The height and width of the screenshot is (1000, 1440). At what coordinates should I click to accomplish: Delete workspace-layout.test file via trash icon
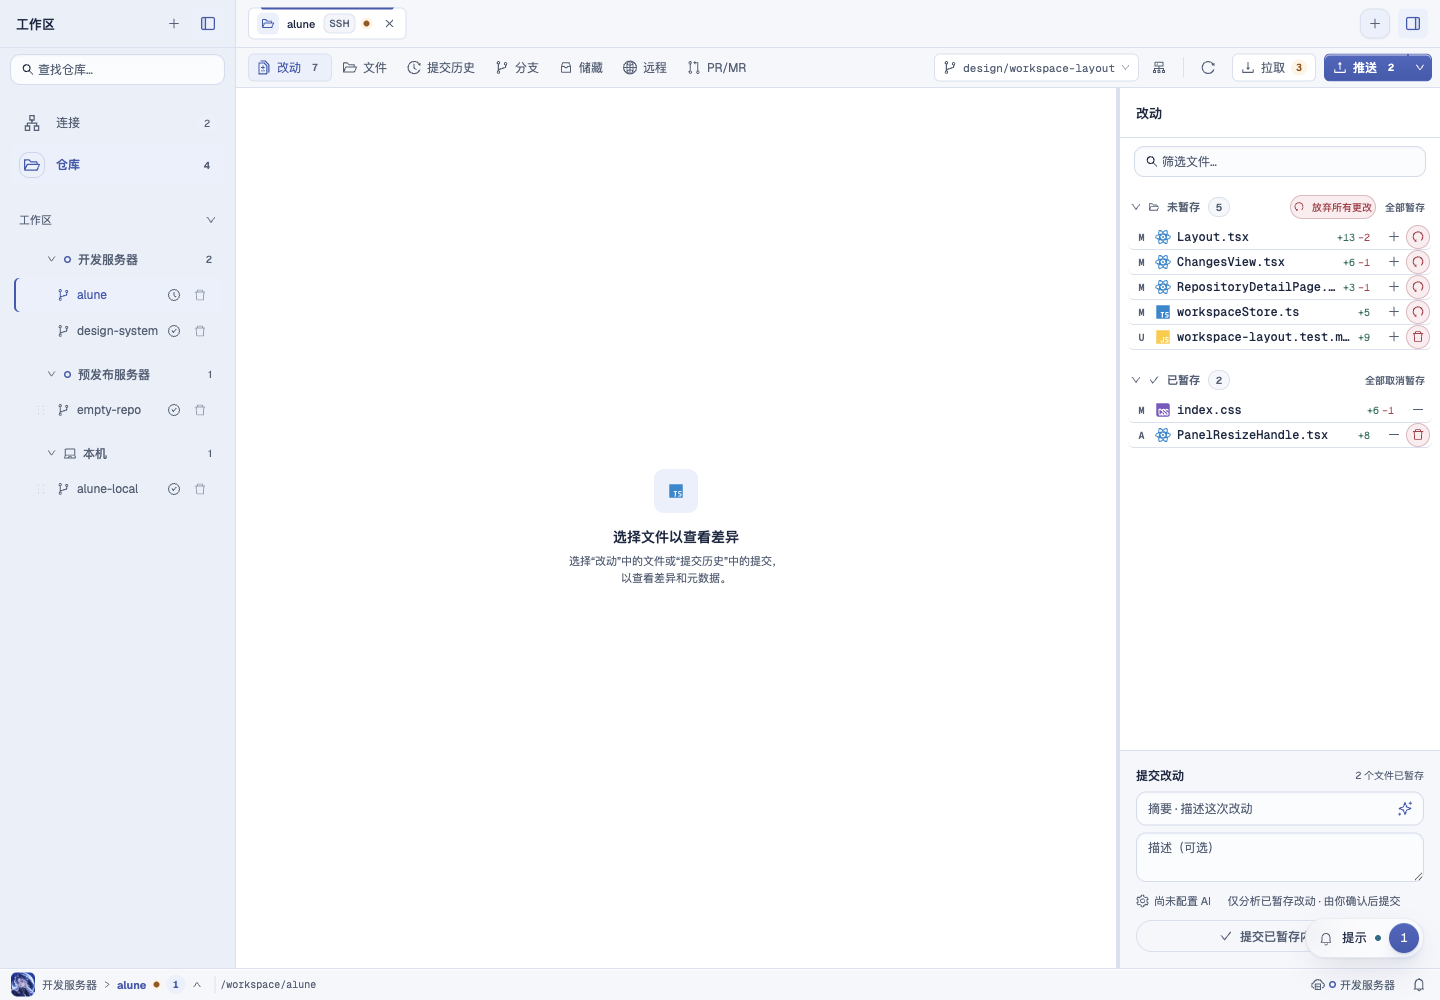click(1418, 337)
